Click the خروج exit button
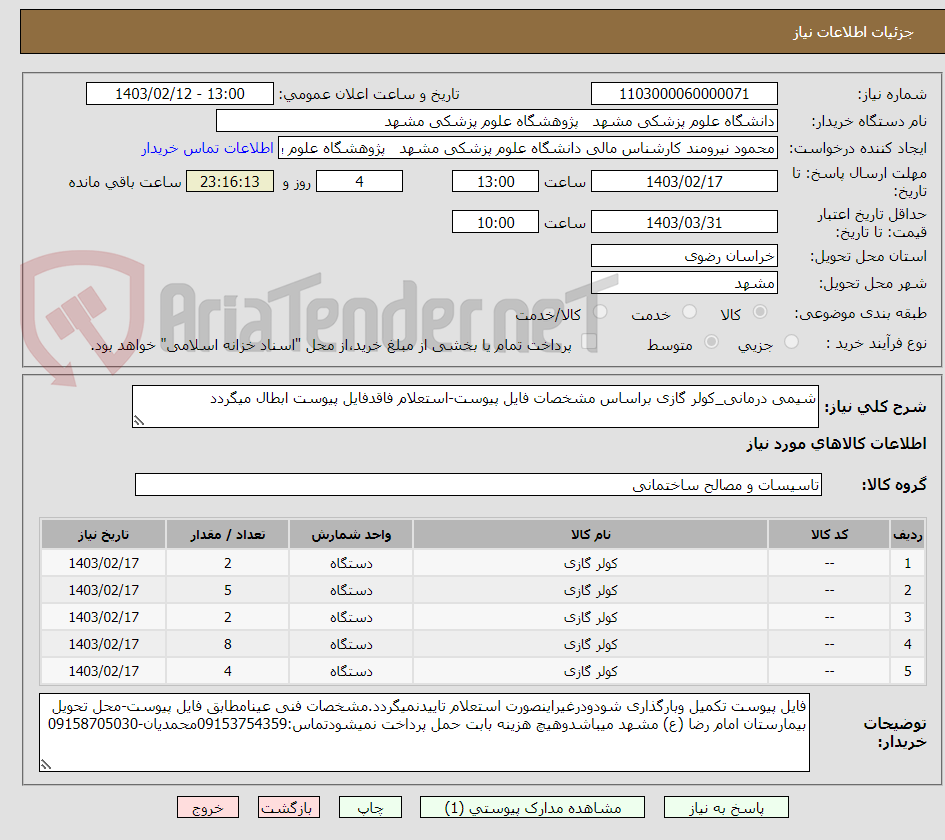This screenshot has height=840, width=945. 208,807
